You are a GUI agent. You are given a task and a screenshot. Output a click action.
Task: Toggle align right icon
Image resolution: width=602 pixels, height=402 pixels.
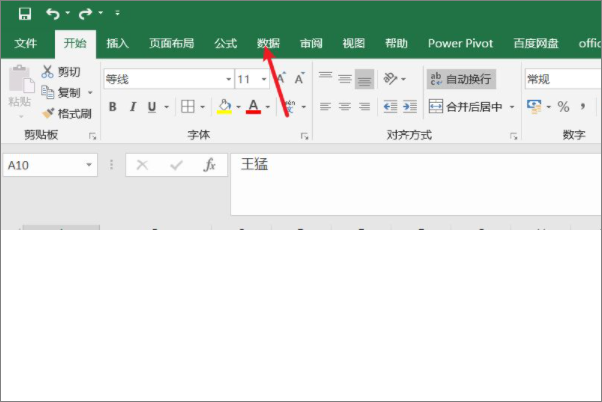pos(364,107)
